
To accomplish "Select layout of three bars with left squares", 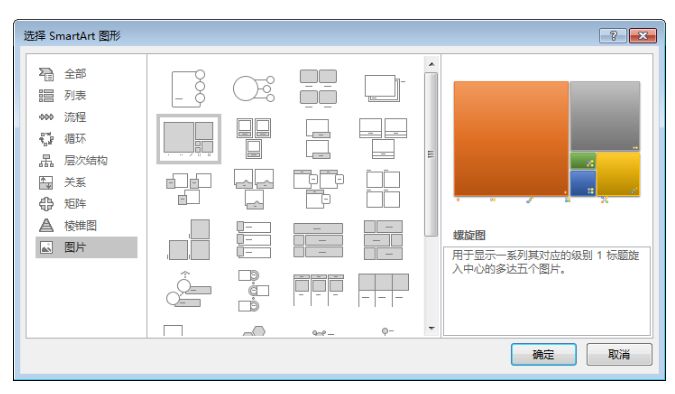I will click(254, 239).
